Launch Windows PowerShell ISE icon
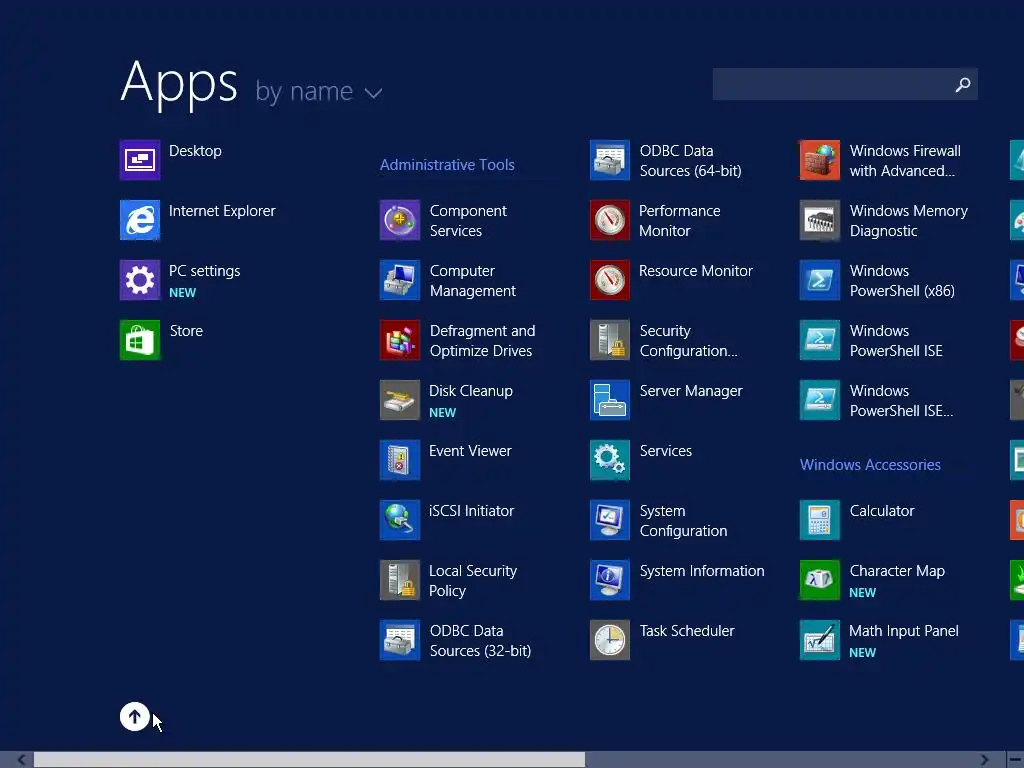The width and height of the screenshot is (1024, 768). point(820,340)
